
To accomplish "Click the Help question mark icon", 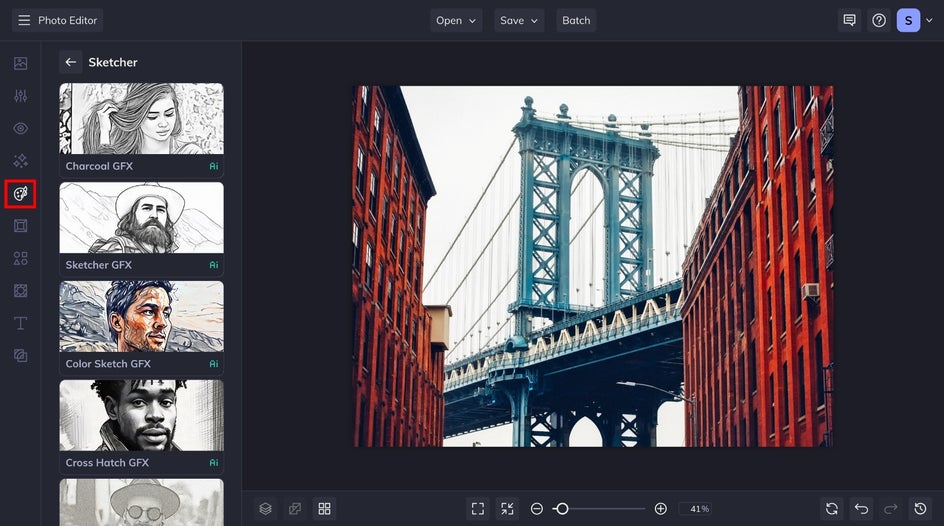I will click(879, 20).
